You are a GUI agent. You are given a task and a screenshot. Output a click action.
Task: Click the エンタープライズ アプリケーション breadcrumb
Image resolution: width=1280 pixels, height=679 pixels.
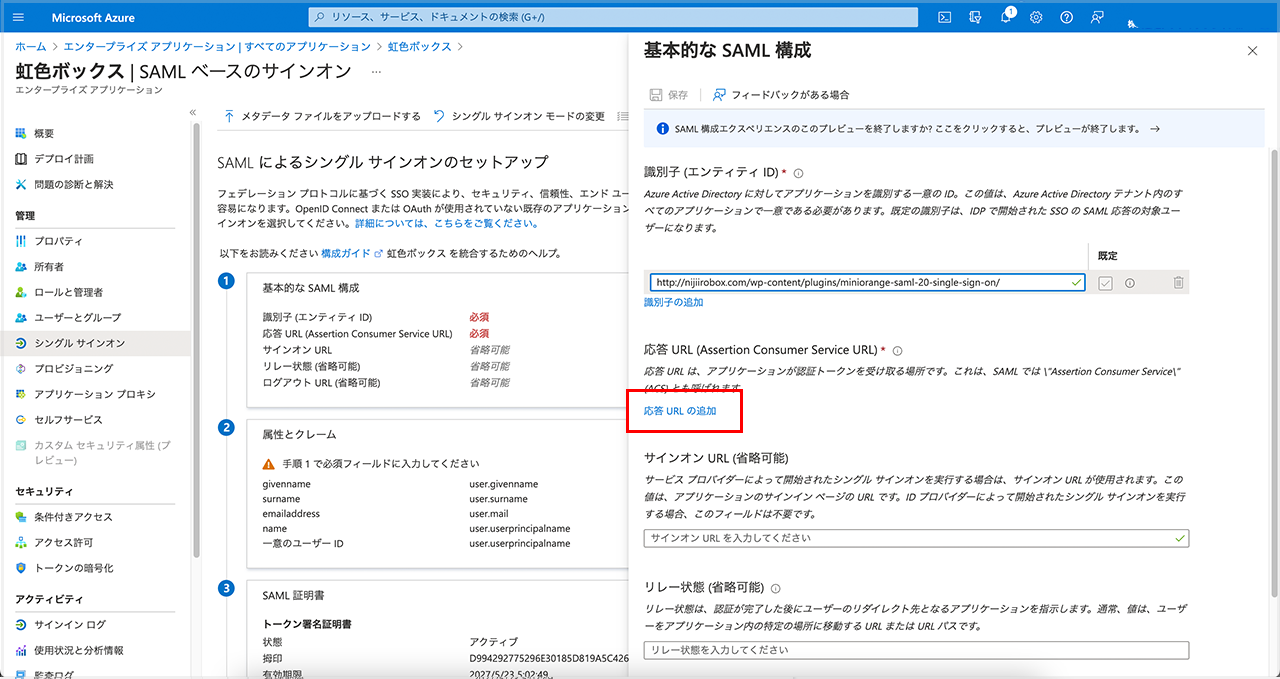[217, 47]
